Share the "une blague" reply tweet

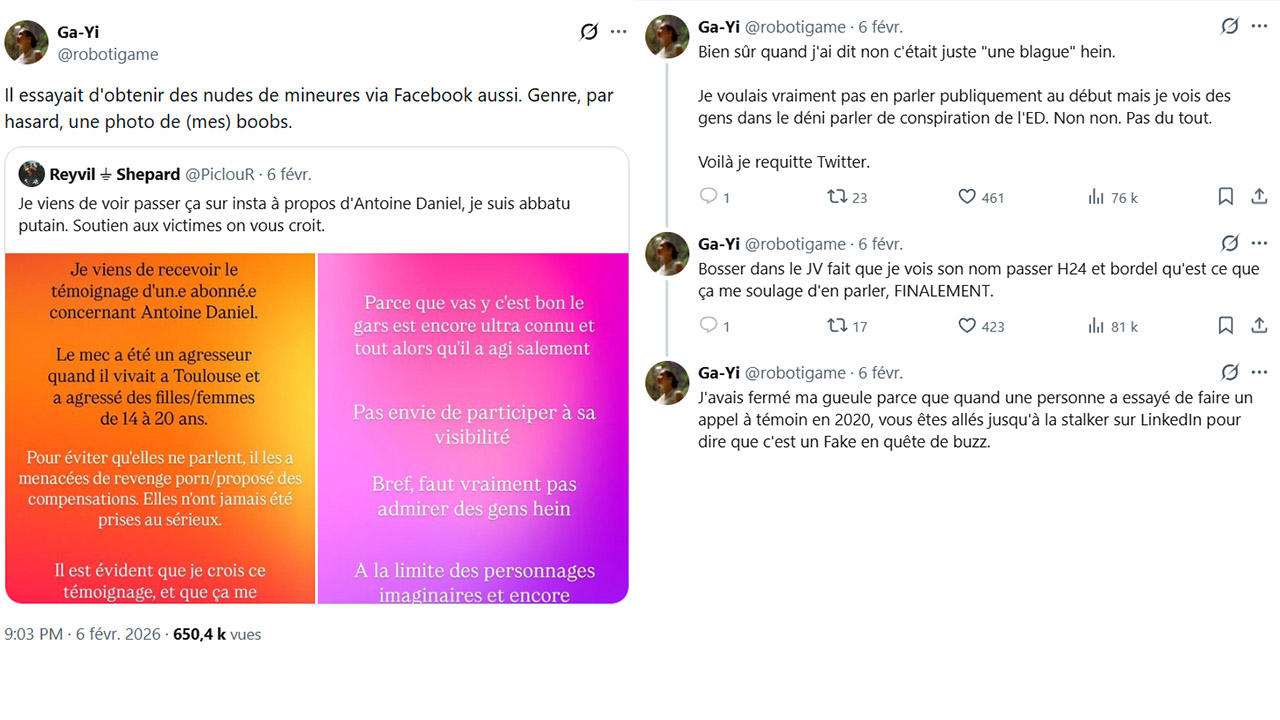pyautogui.click(x=1259, y=197)
